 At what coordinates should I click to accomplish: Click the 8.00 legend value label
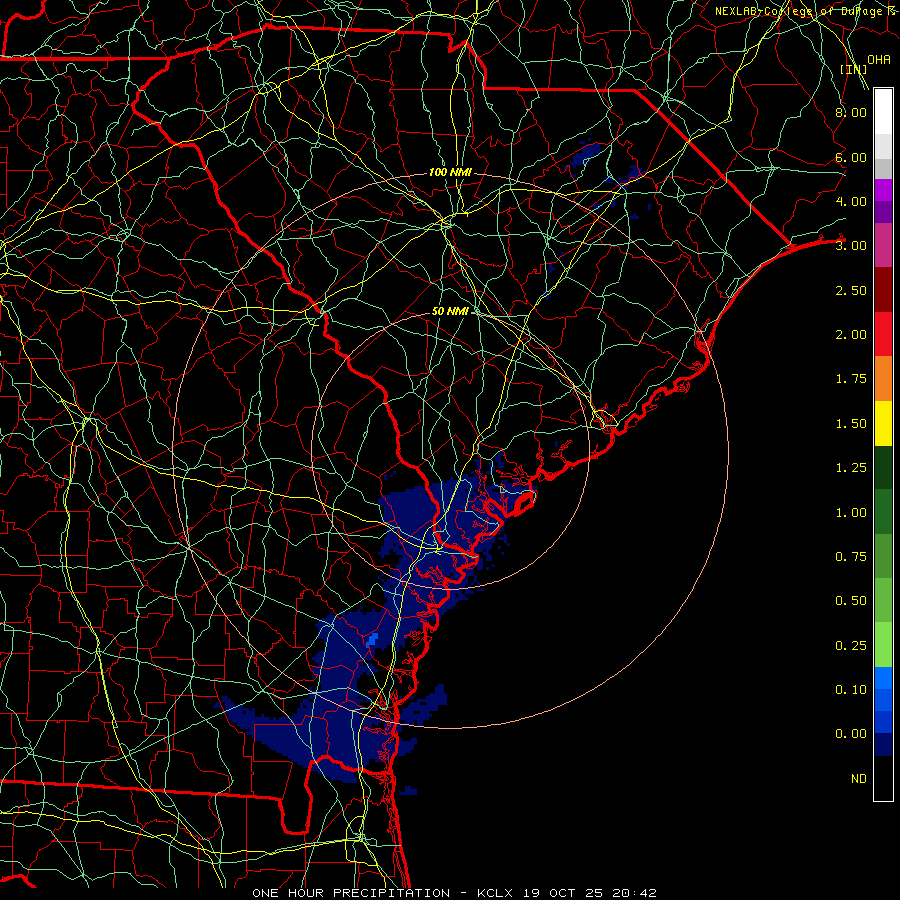click(851, 112)
